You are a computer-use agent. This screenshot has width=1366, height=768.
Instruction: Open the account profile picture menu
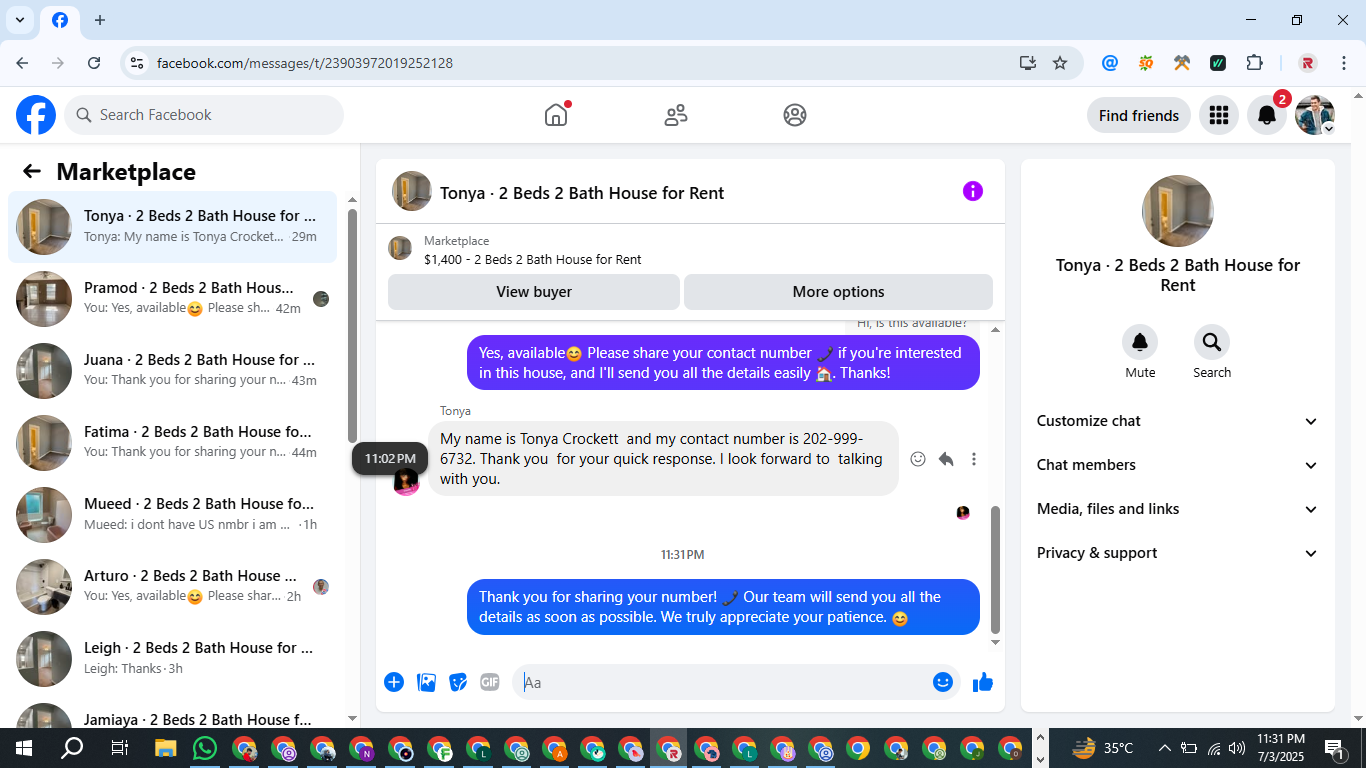point(1314,115)
